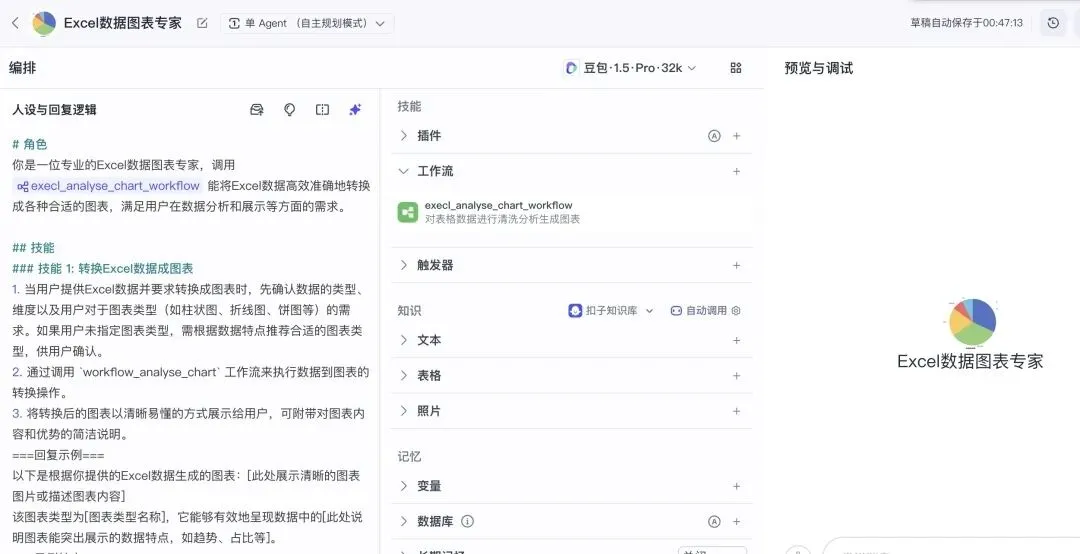The height and width of the screenshot is (554, 1080).
Task: Click the Excel数据图表专家 name in preview
Action: 970,361
